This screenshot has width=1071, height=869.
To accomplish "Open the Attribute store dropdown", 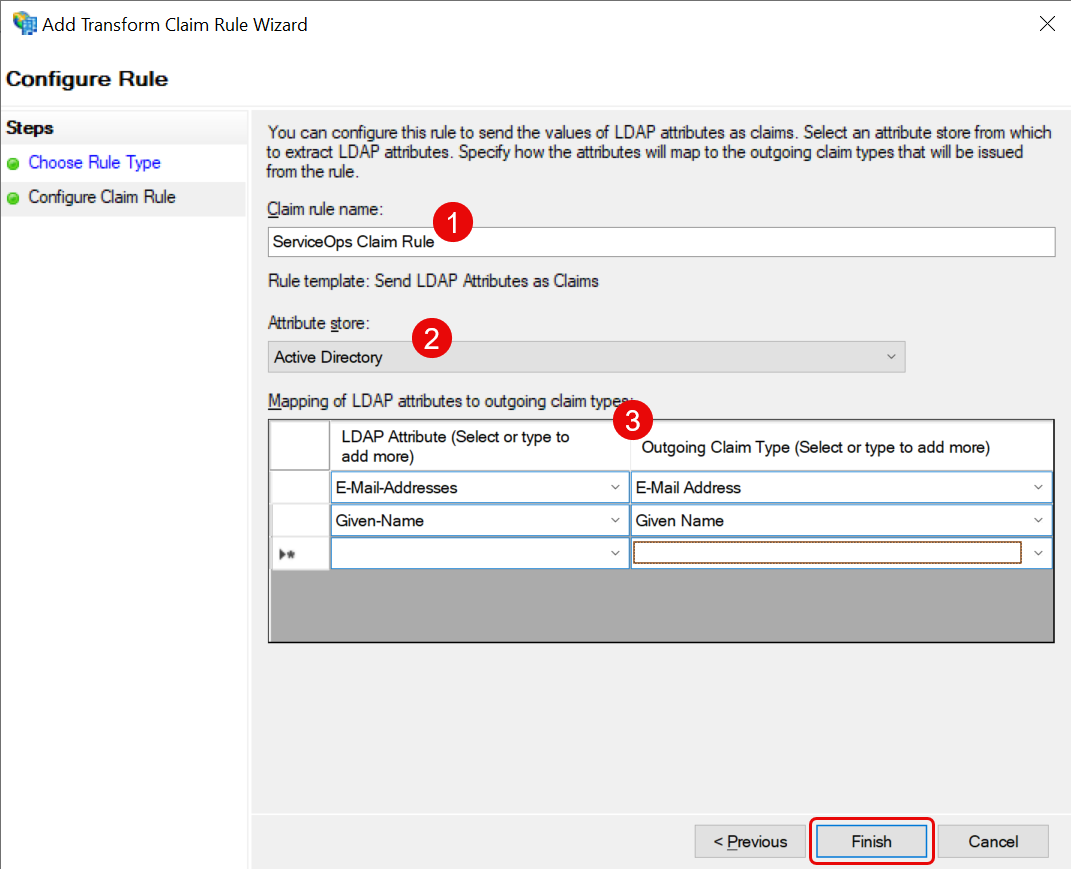I will (x=586, y=357).
